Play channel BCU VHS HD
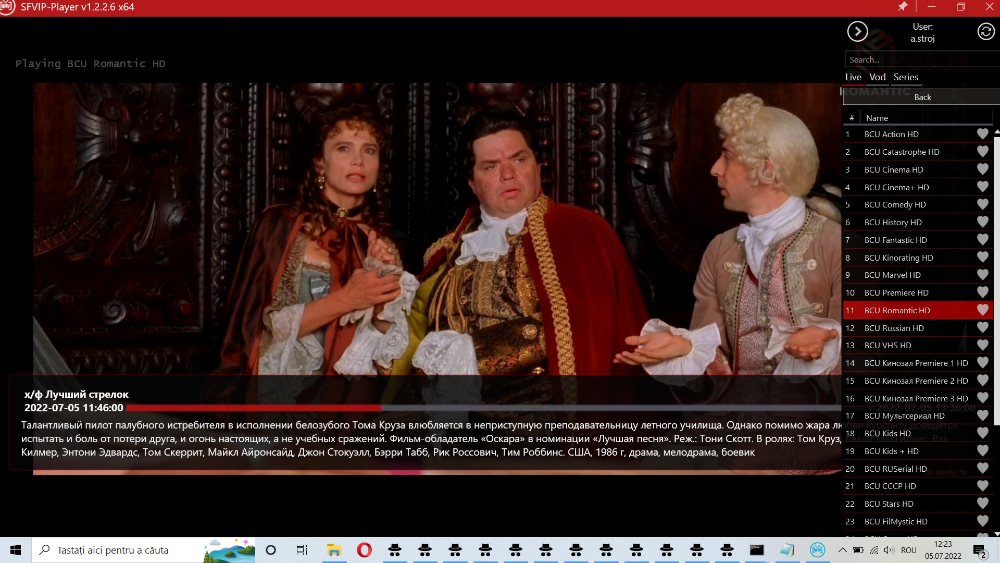This screenshot has width=1000, height=563. click(918, 345)
